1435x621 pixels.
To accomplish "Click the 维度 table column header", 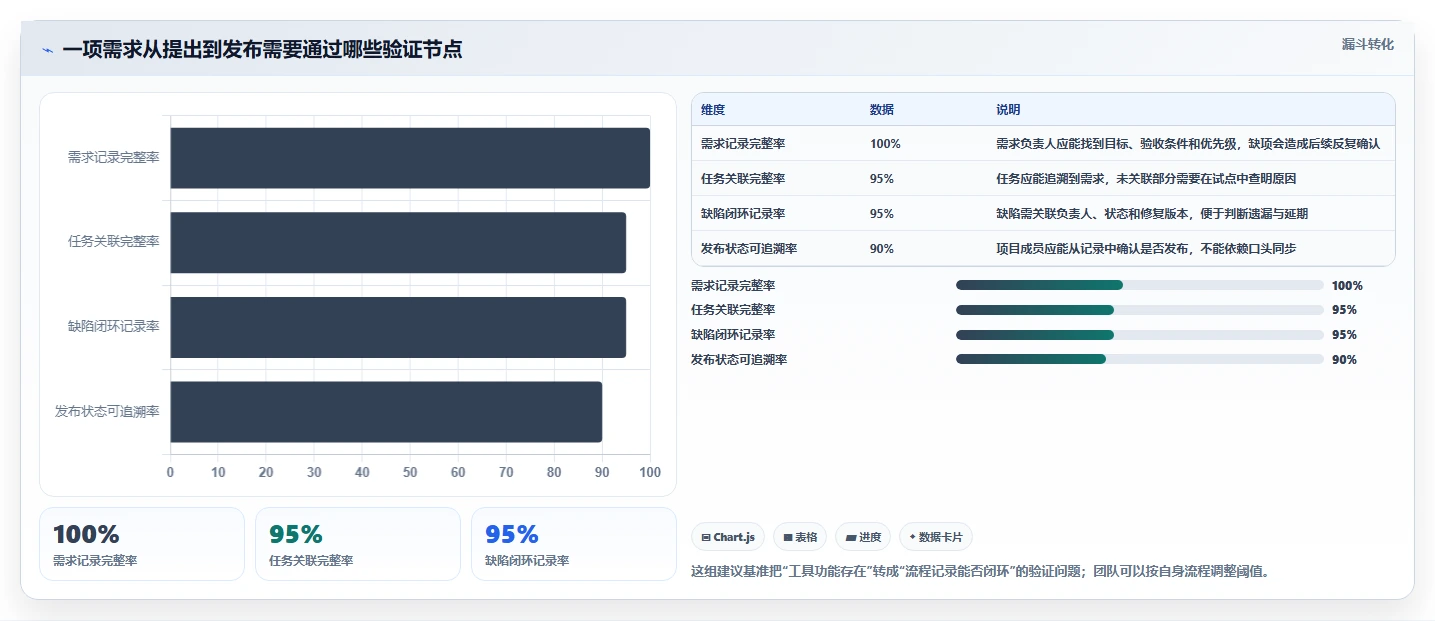I will click(x=713, y=109).
